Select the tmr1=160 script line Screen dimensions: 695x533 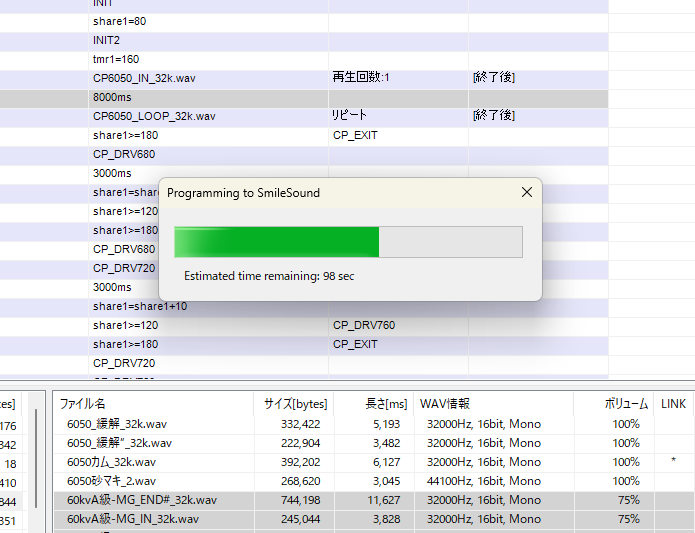(116, 59)
